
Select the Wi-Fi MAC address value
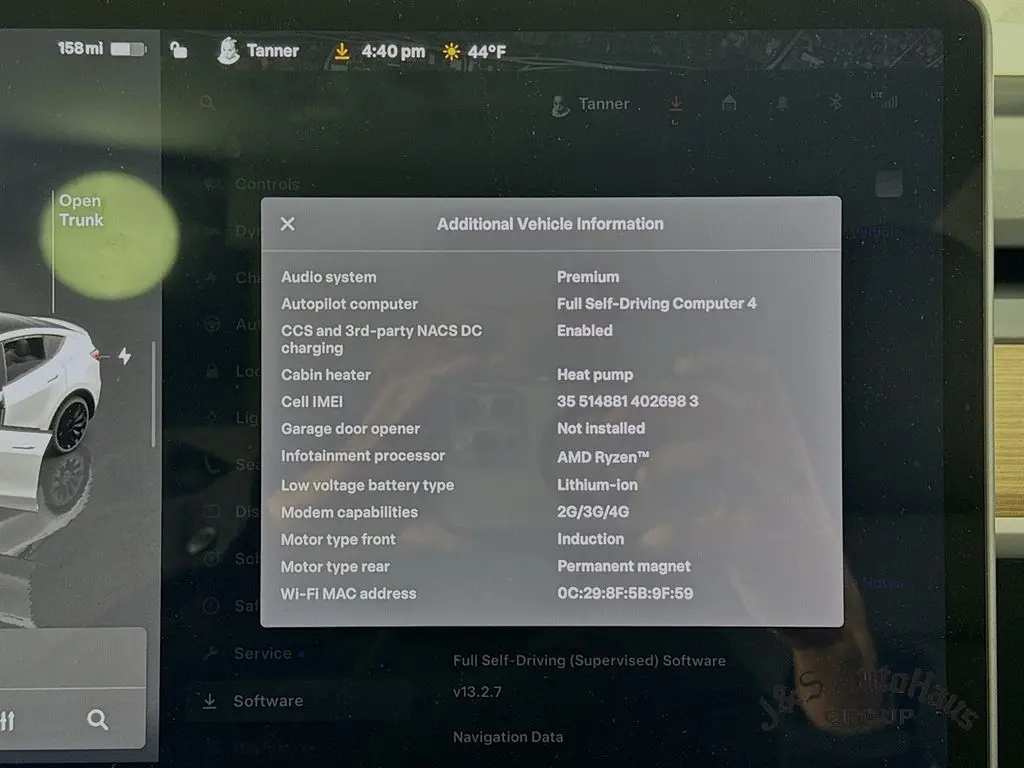(x=625, y=593)
